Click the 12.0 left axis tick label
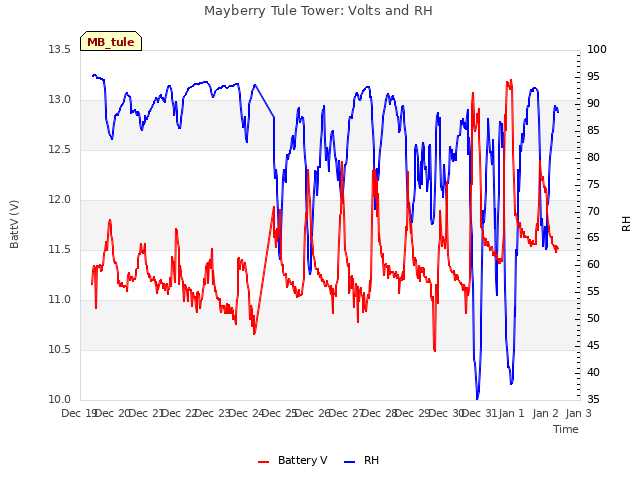This screenshot has height=480, width=640. click(x=59, y=199)
